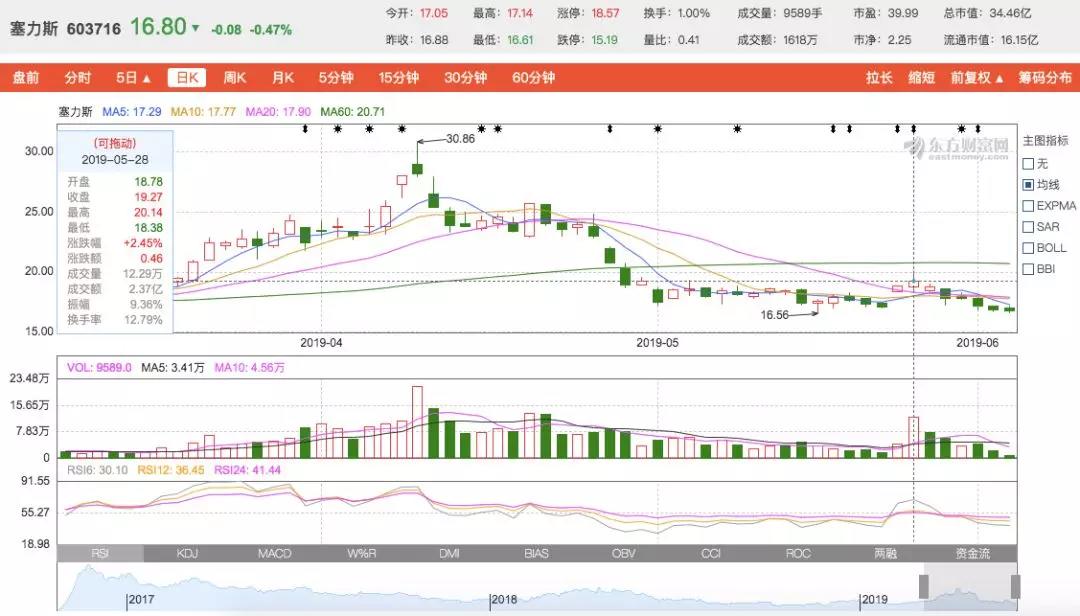
Task: Switch to 周K weekly chart
Action: (x=235, y=78)
